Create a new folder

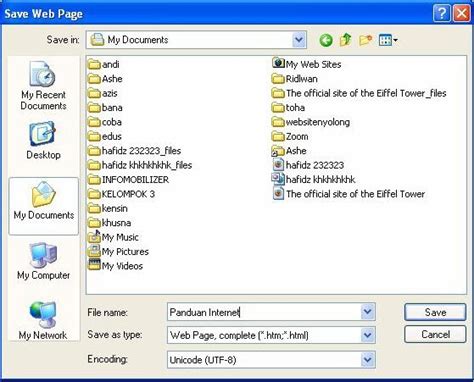(365, 40)
